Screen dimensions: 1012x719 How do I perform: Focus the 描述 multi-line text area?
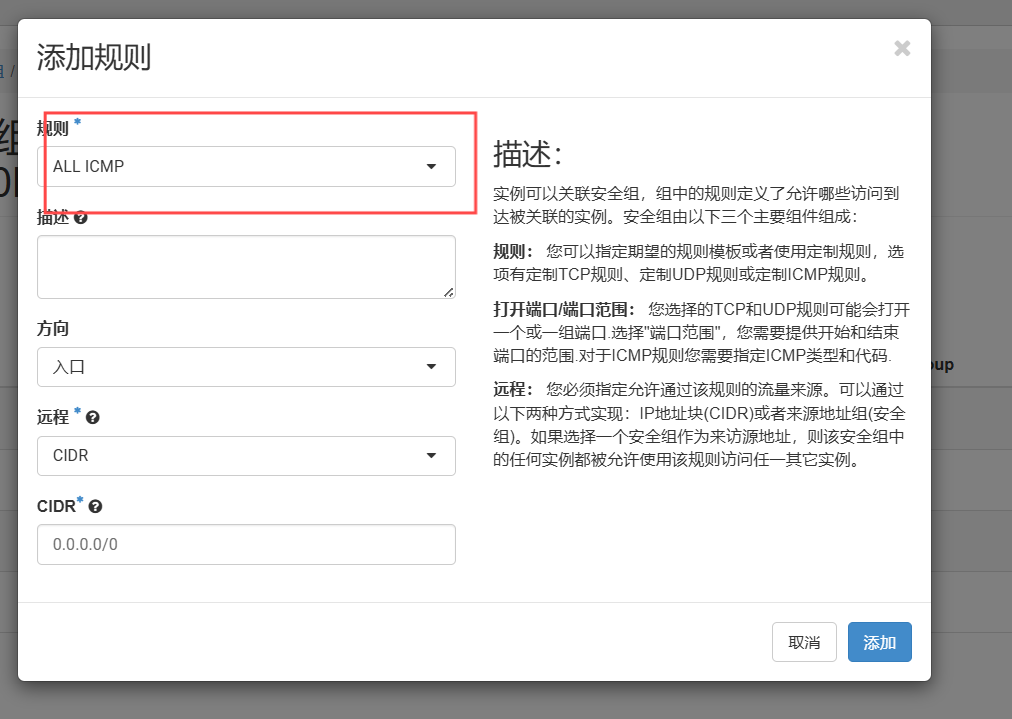[246, 266]
